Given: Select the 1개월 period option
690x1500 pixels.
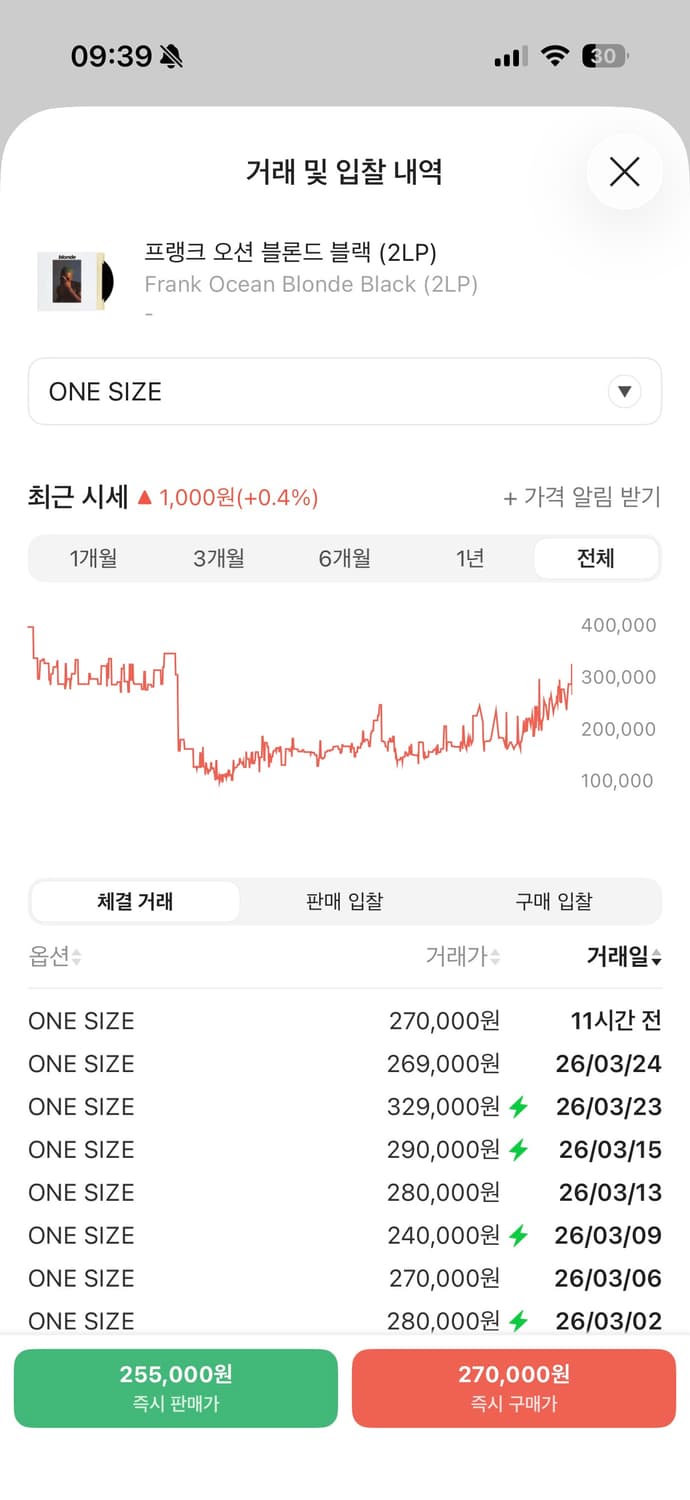Looking at the screenshot, I should 93,558.
